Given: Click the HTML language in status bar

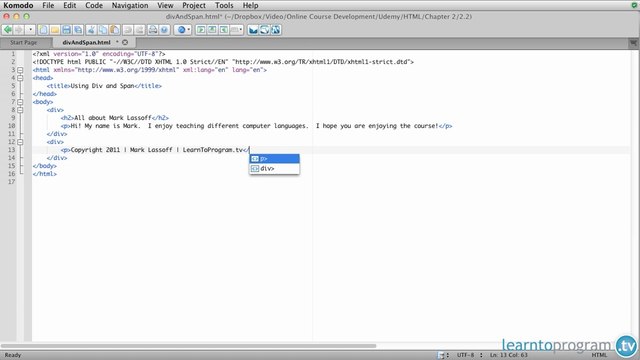Looking at the screenshot, I should coord(600,355).
